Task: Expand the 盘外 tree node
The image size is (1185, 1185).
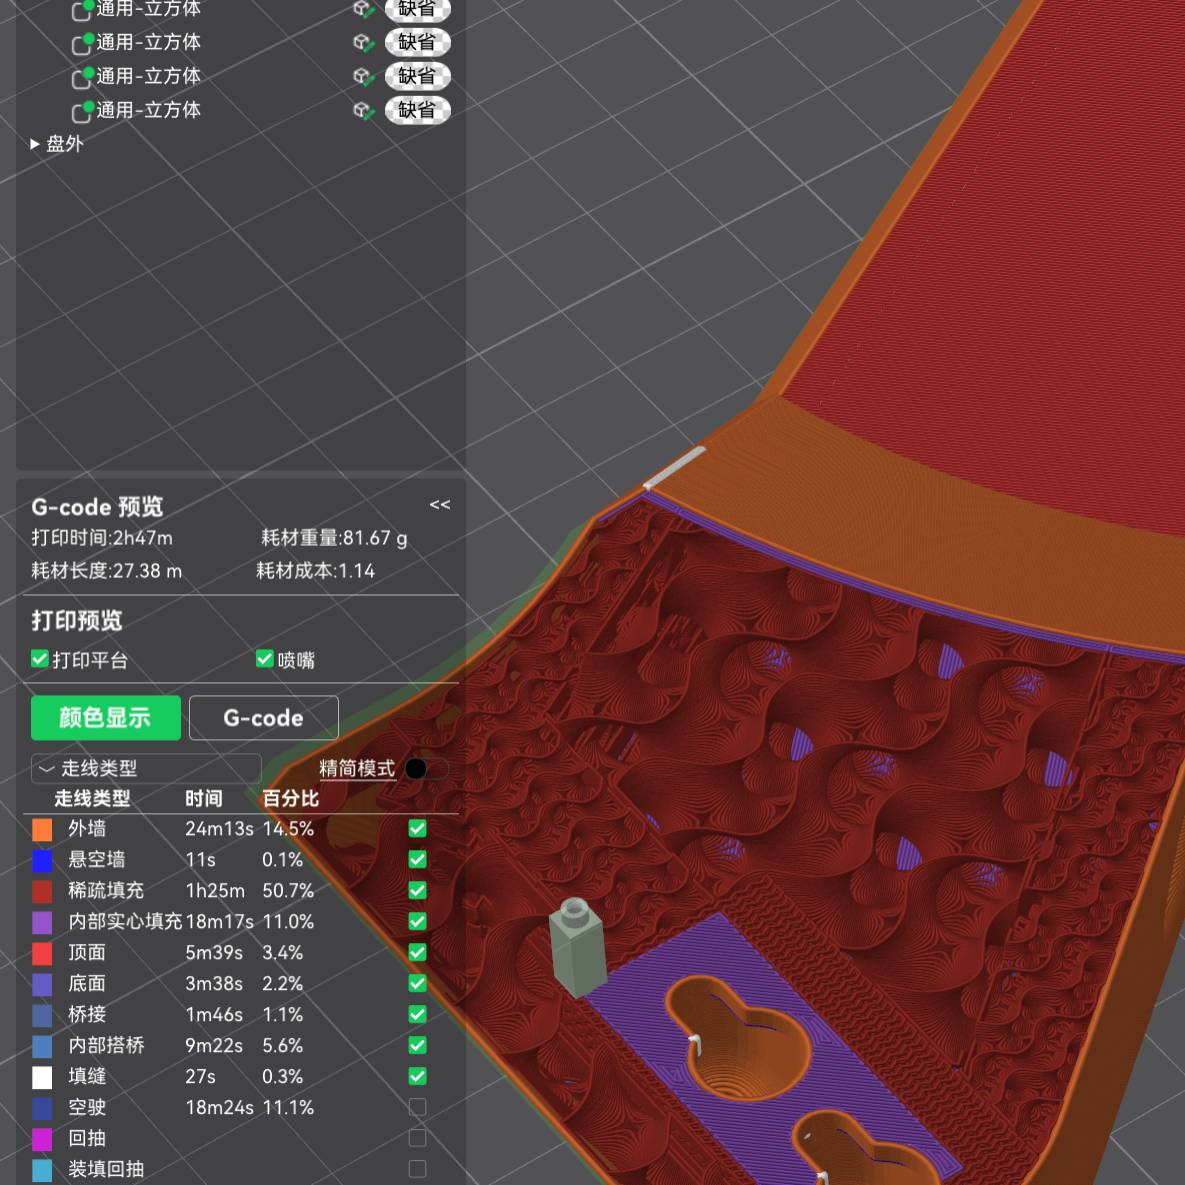Action: tap(36, 144)
